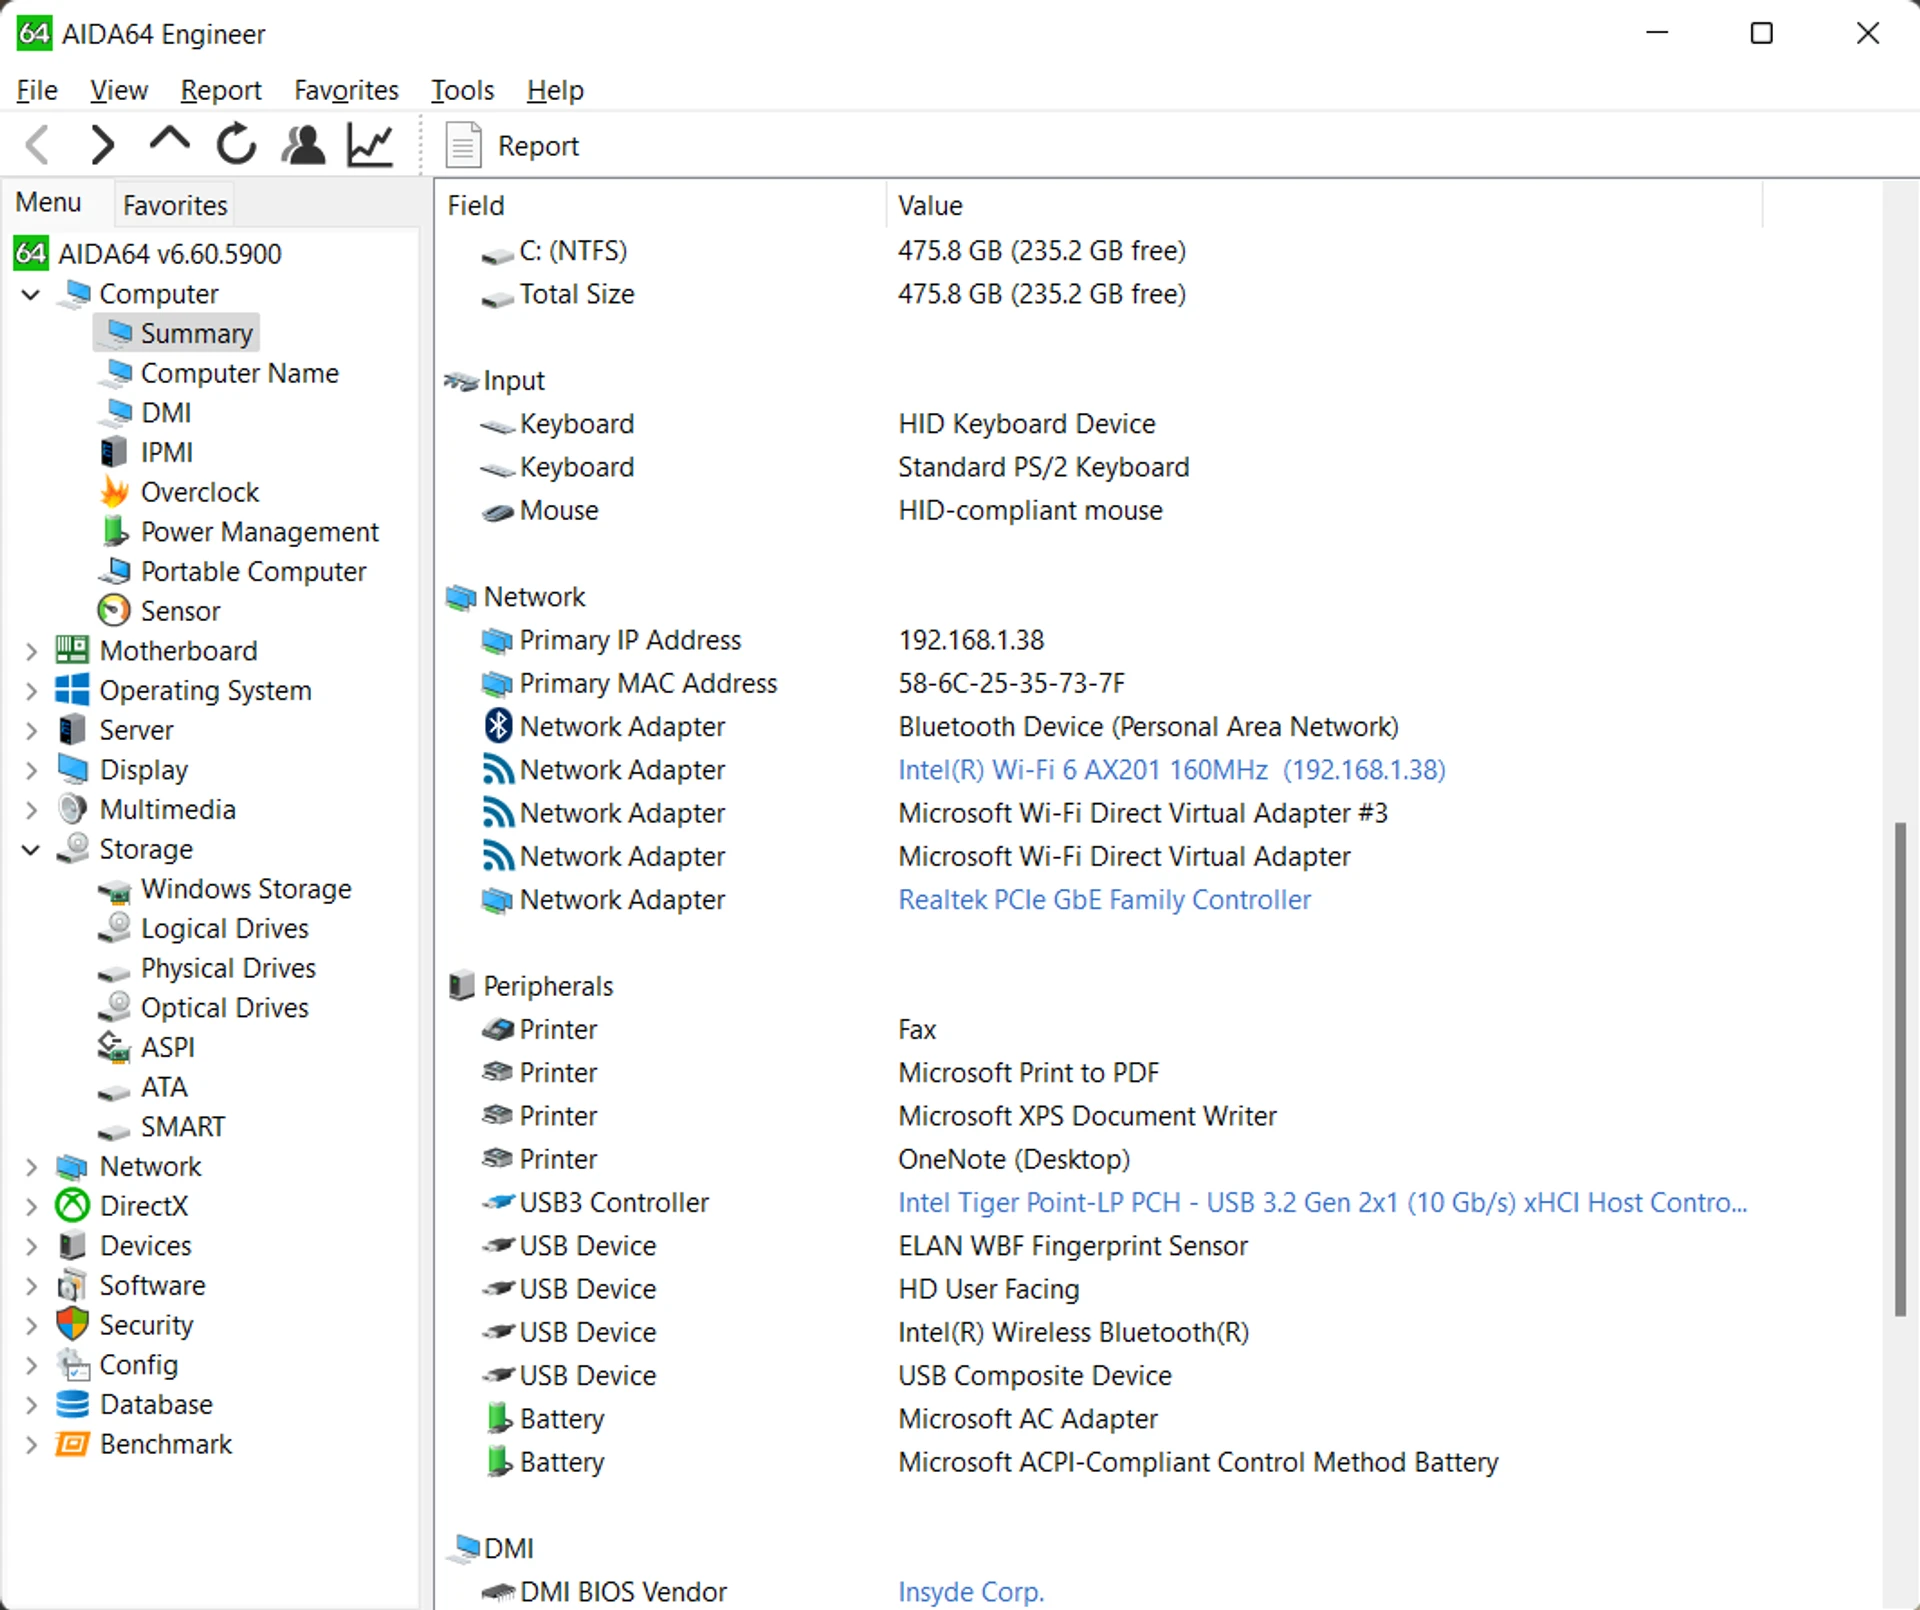Click the ASPI icon in Storage
1920x1610 pixels.
pyautogui.click(x=114, y=1047)
